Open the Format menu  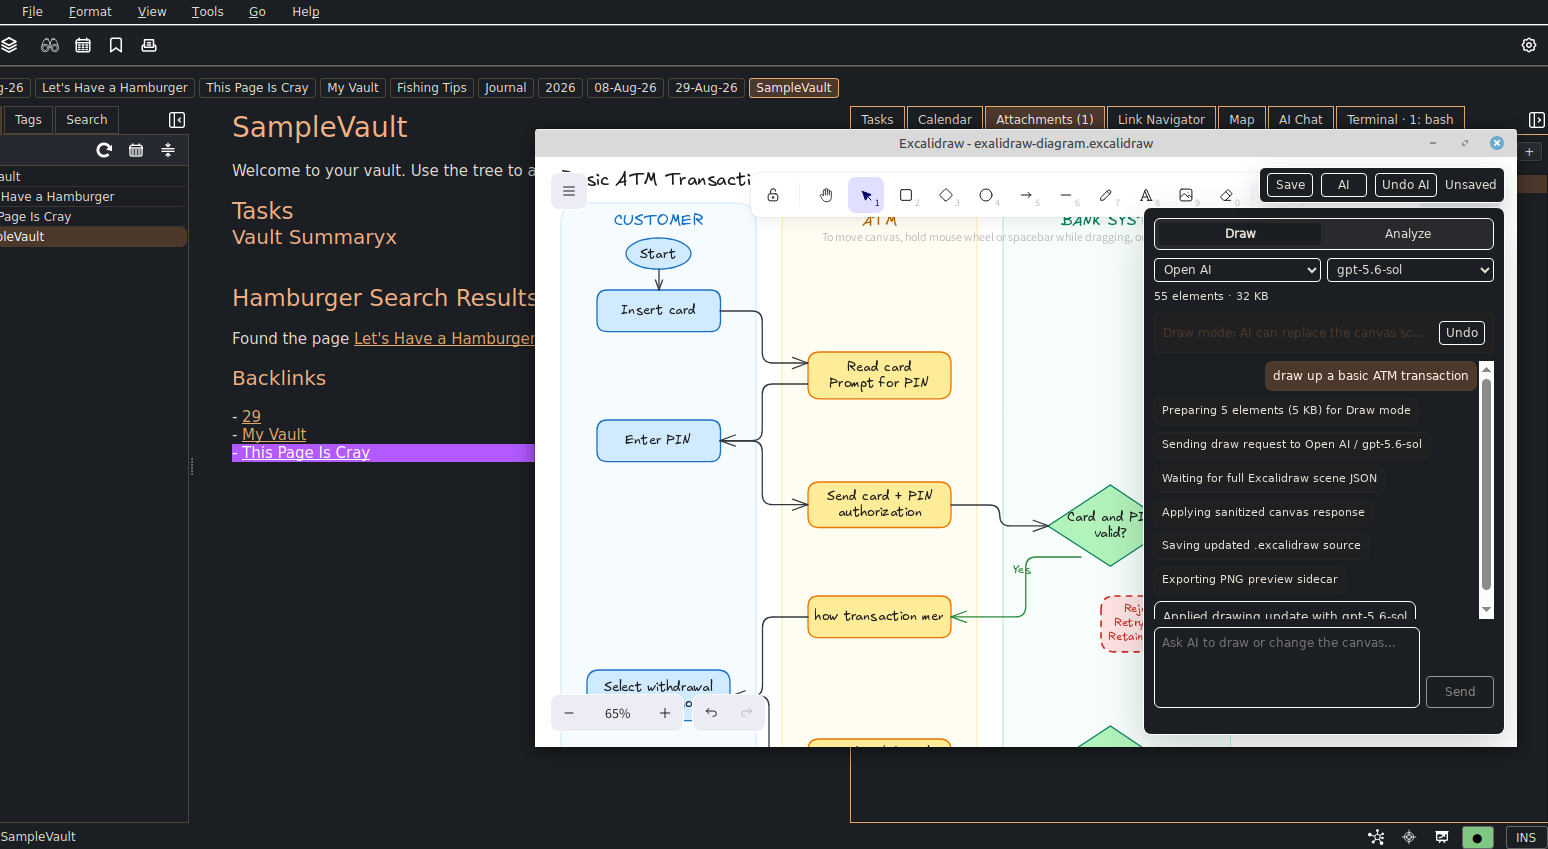pos(90,12)
